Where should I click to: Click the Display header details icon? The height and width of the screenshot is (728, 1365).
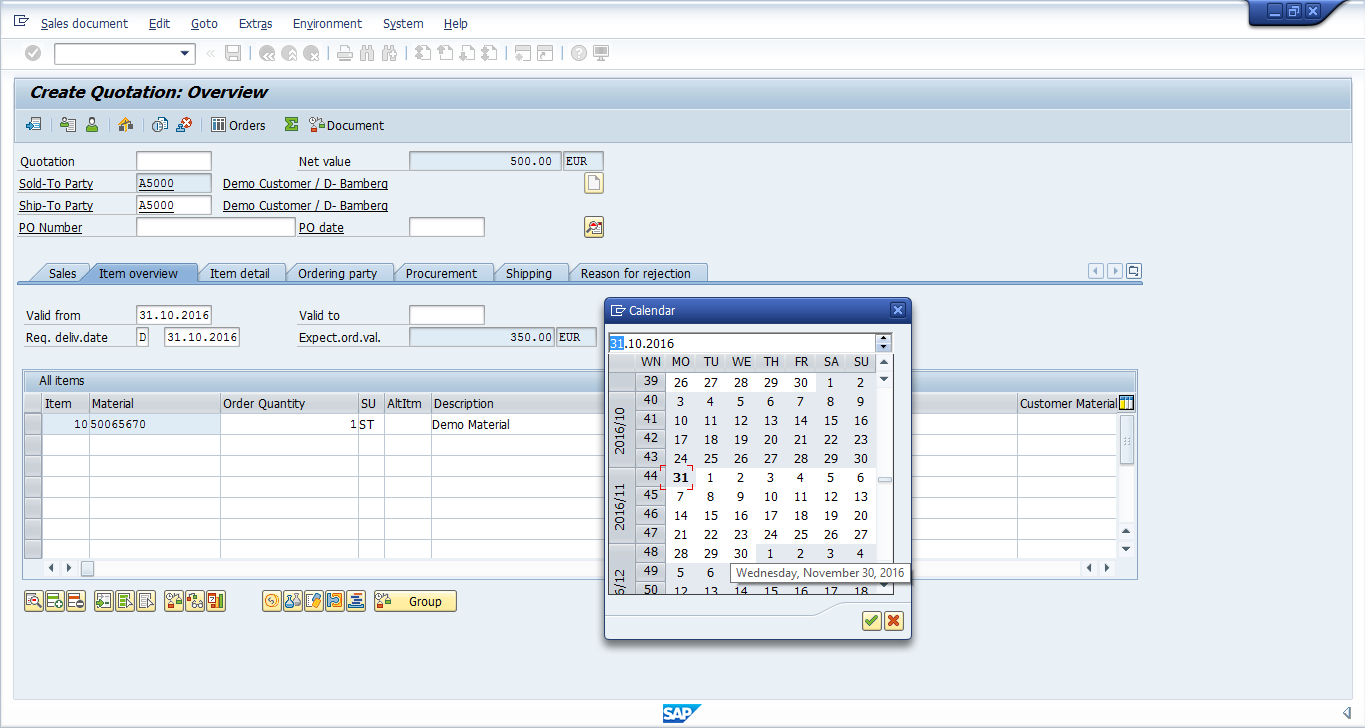[68, 125]
